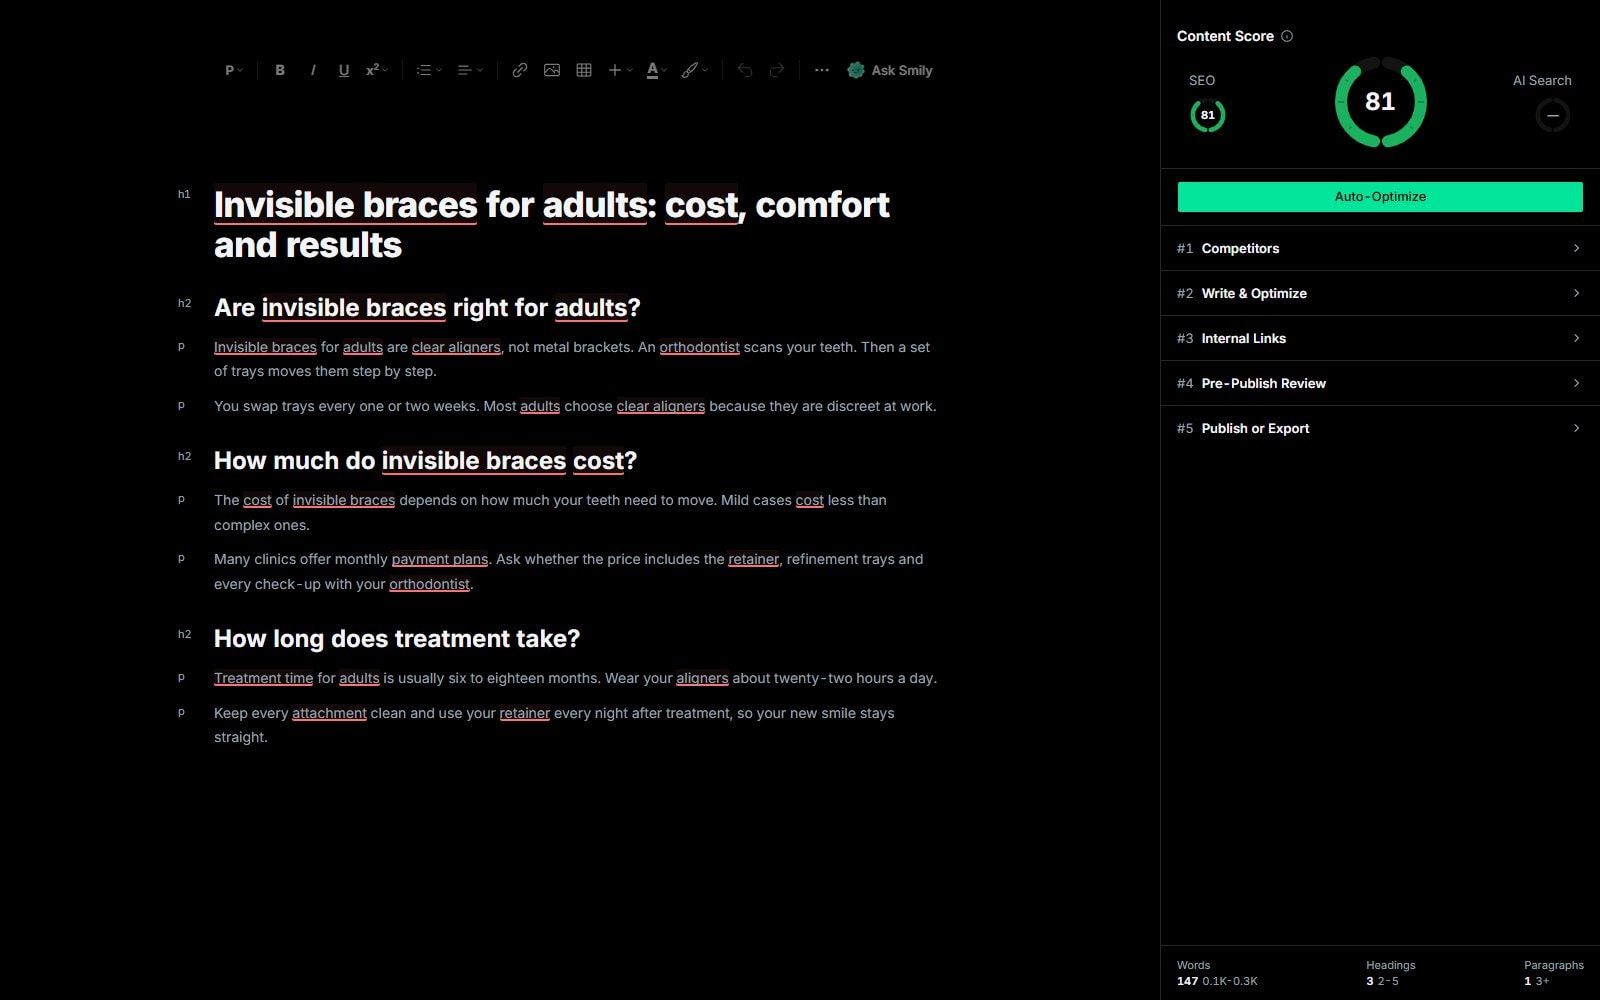Viewport: 1600px width, 1000px height.
Task: Click the paragraph starting 'You swap trays'
Action: click(x=575, y=406)
